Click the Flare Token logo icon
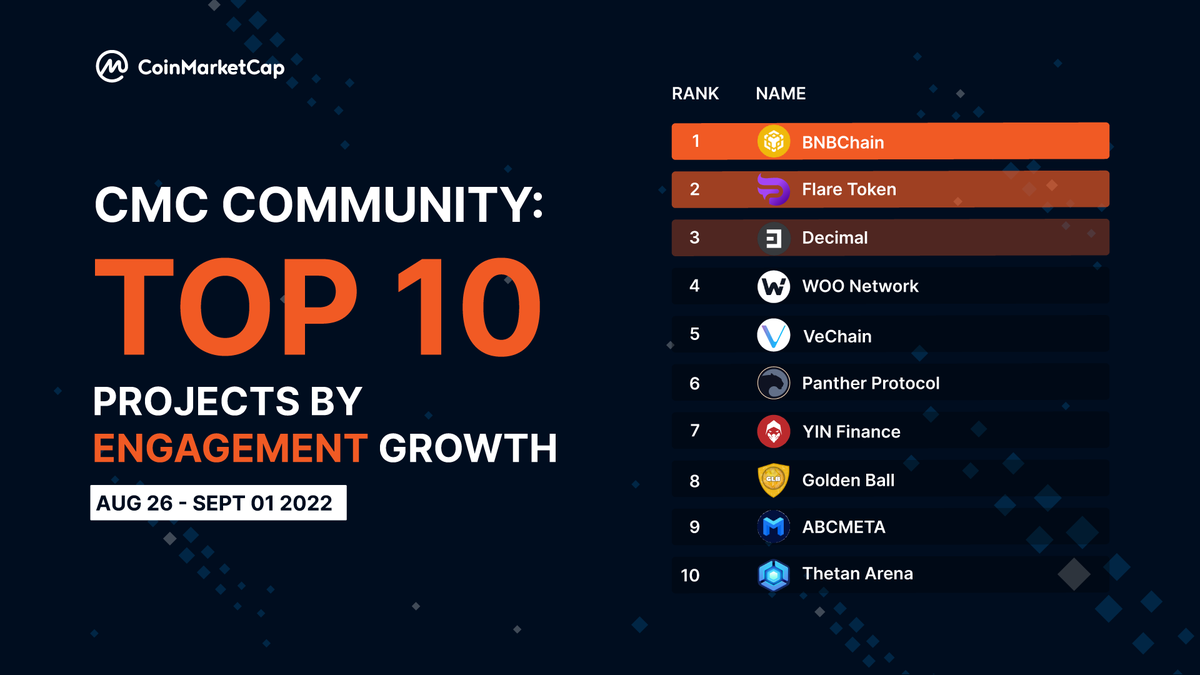Viewport: 1200px width, 675px height. 774,189
